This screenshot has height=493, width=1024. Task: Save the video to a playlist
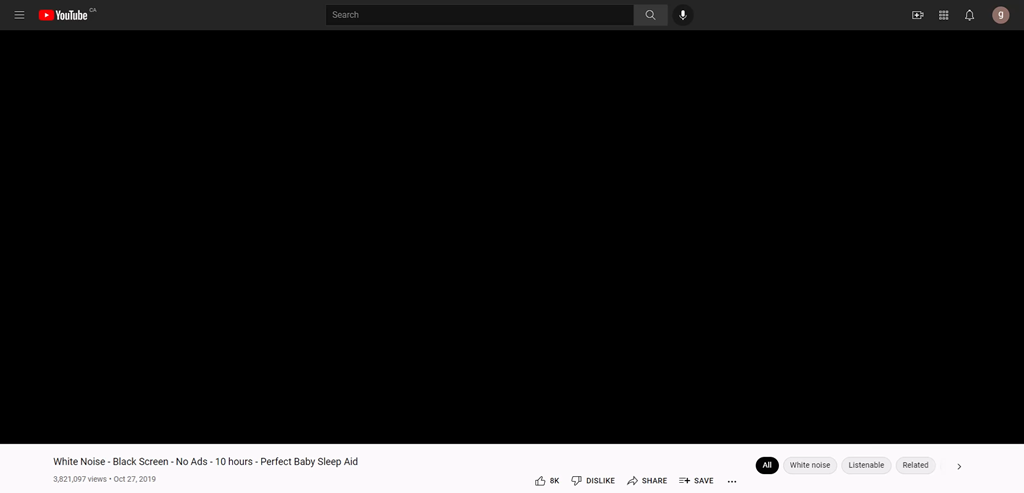[x=696, y=481]
